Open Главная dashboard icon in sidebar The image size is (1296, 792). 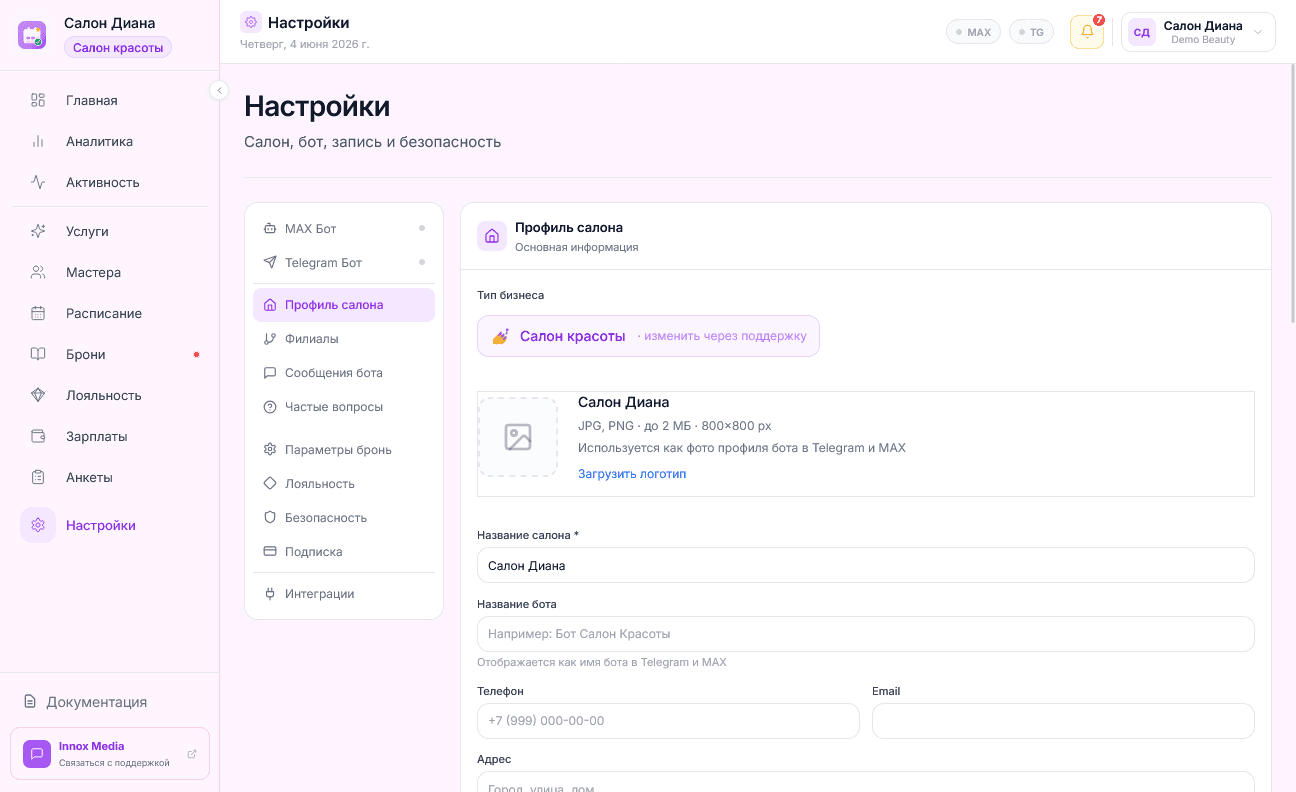tap(38, 100)
